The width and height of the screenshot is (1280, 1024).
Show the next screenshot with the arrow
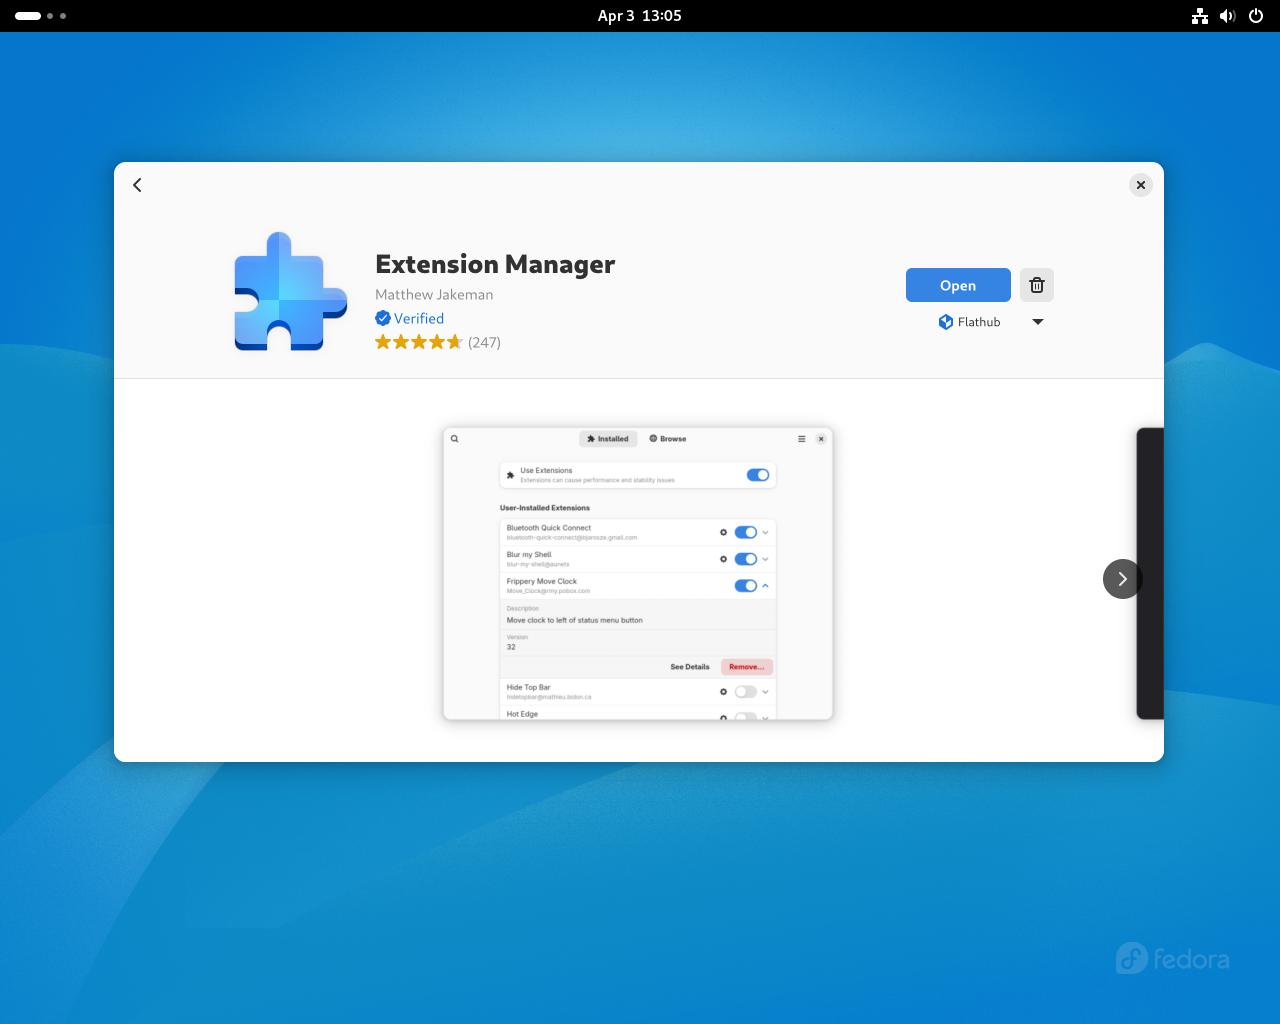click(1122, 579)
